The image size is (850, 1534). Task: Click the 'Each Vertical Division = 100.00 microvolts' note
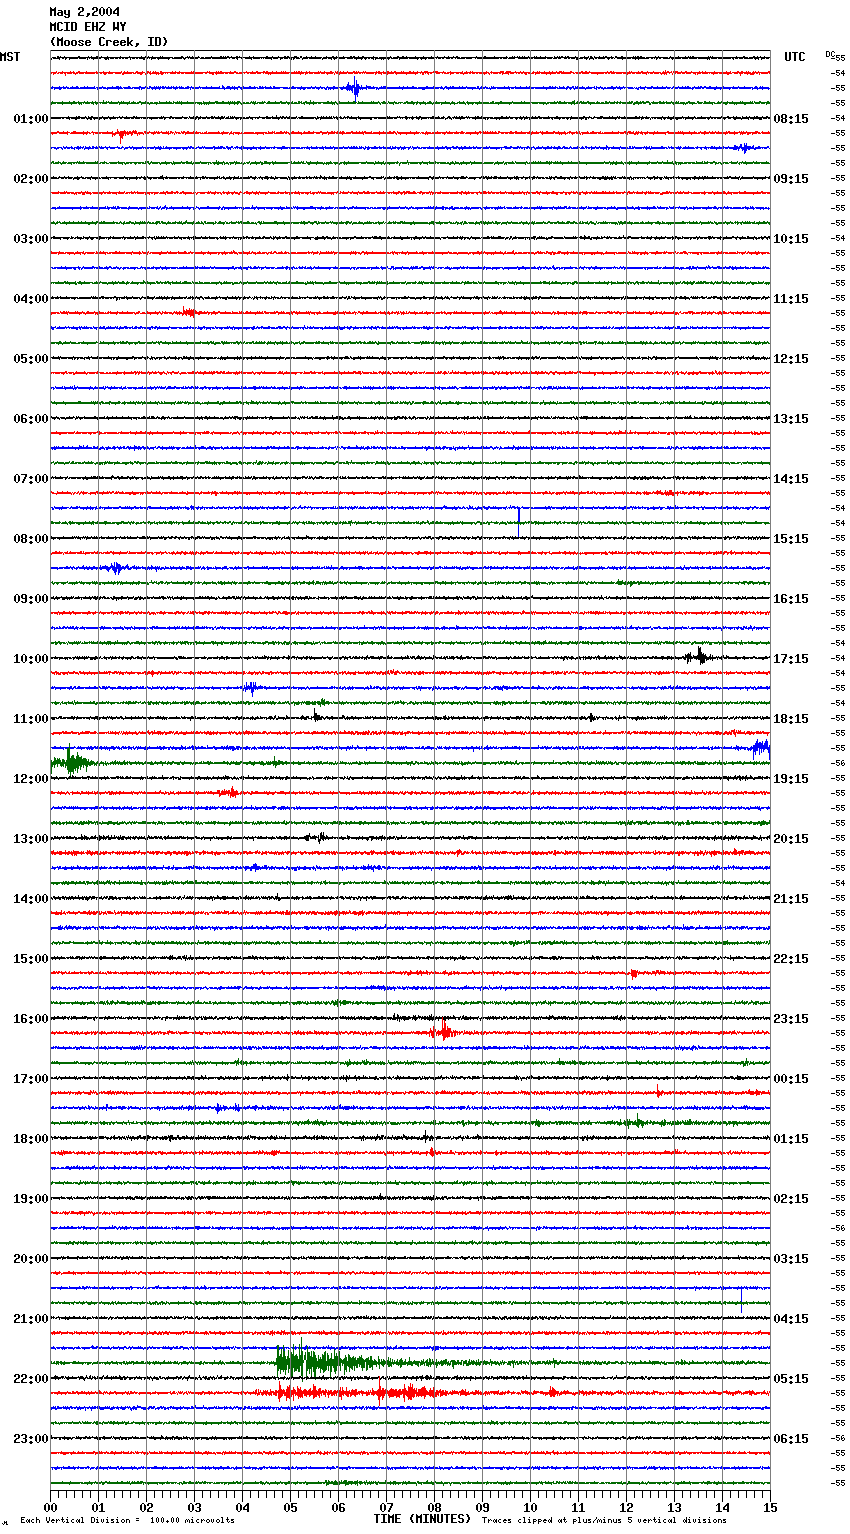click(x=127, y=1521)
